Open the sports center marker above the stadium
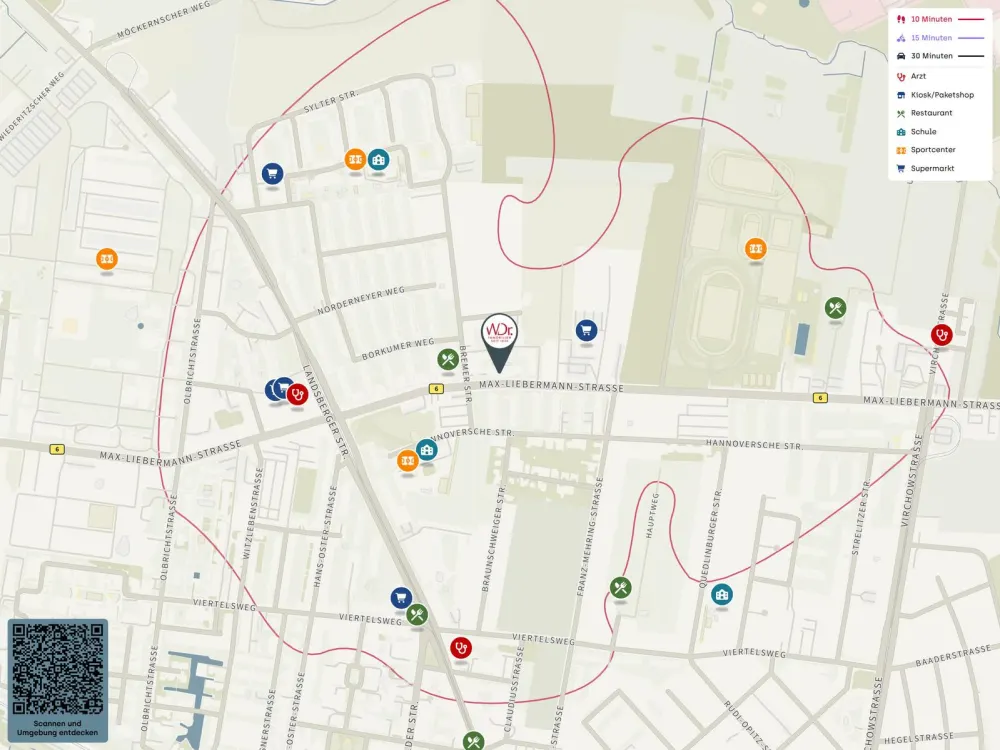 point(756,249)
